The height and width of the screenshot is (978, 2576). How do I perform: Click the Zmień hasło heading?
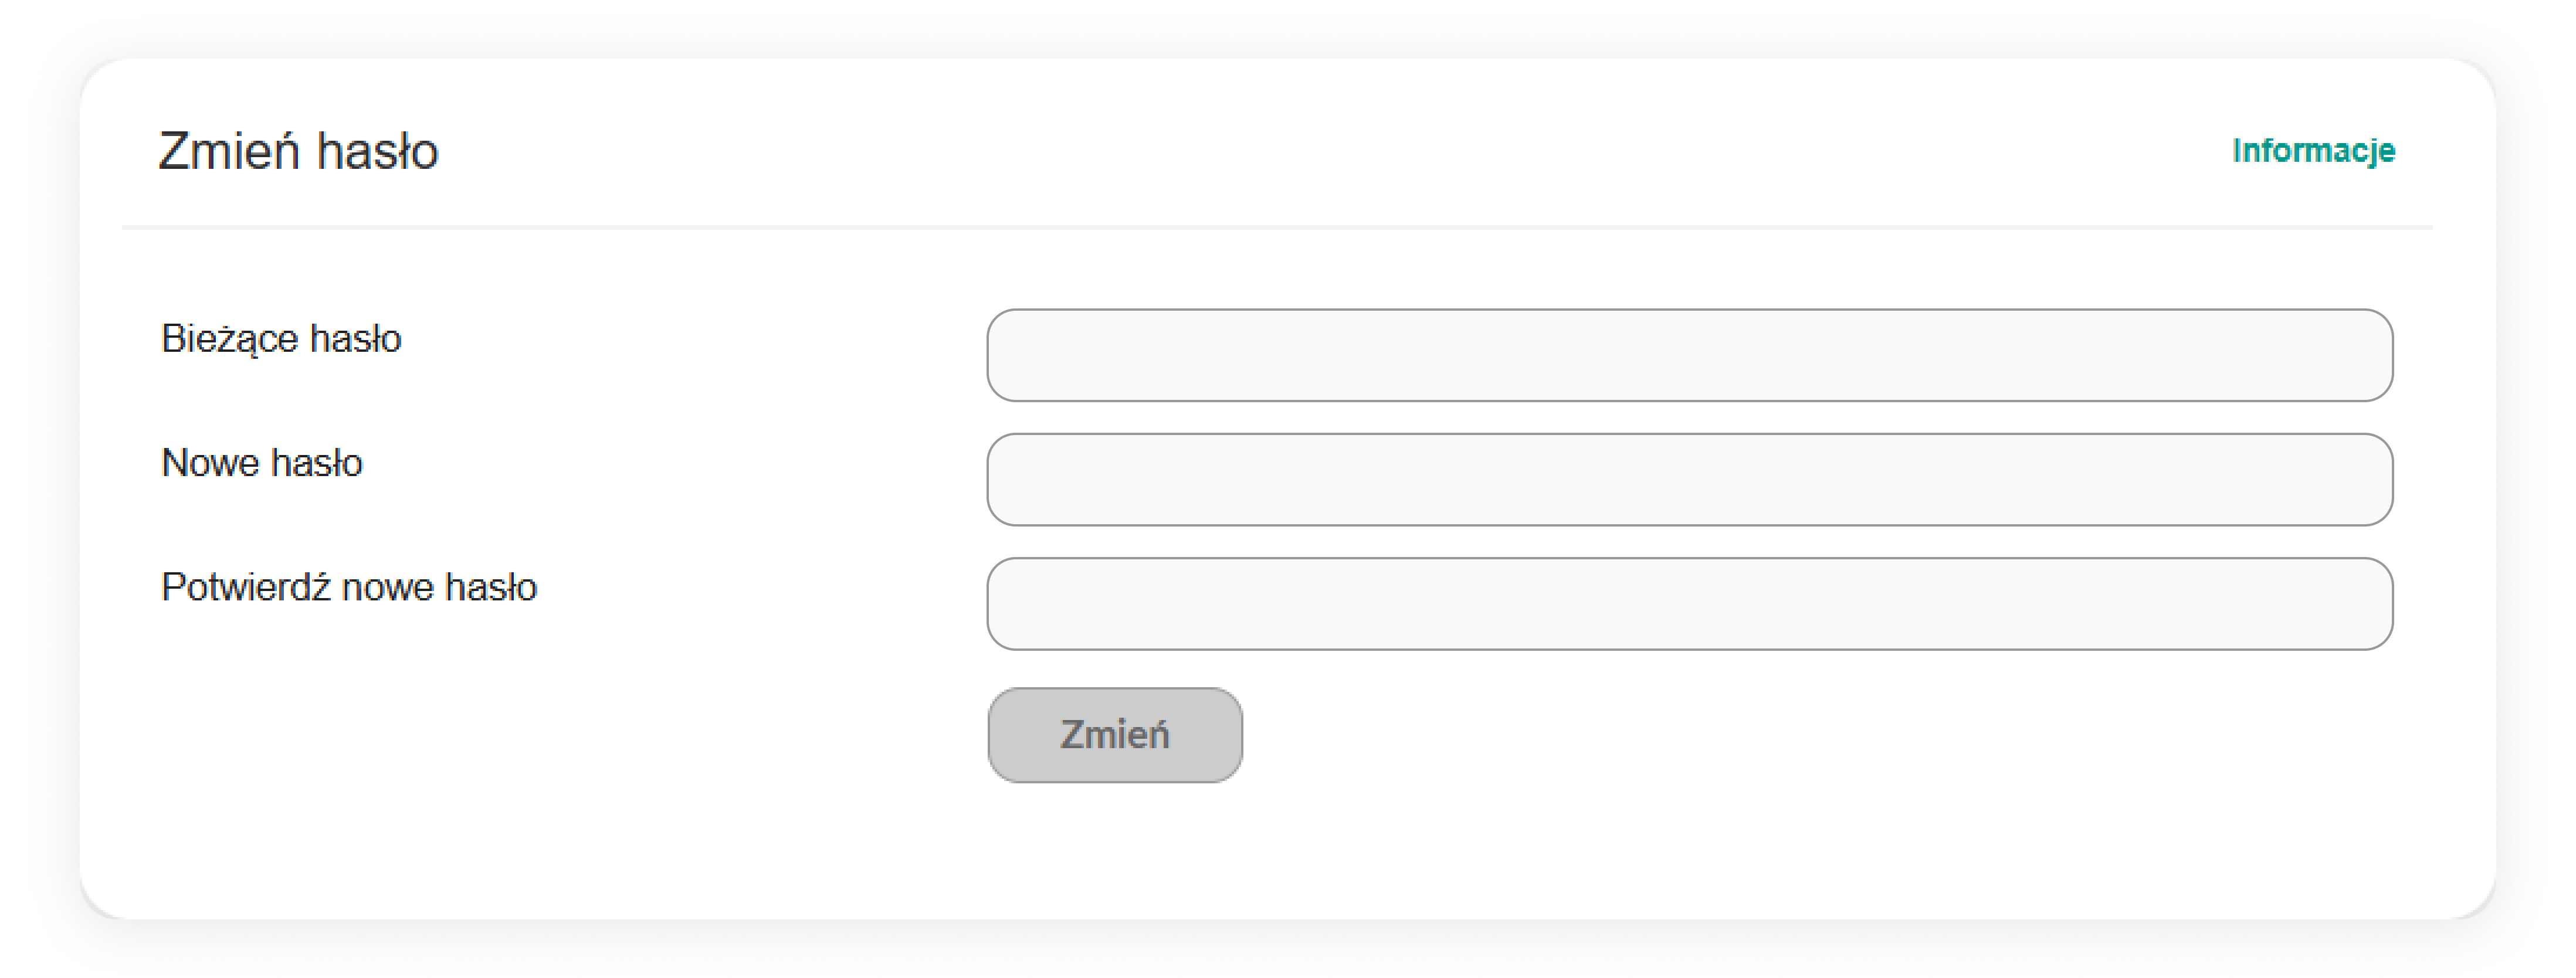tap(298, 152)
